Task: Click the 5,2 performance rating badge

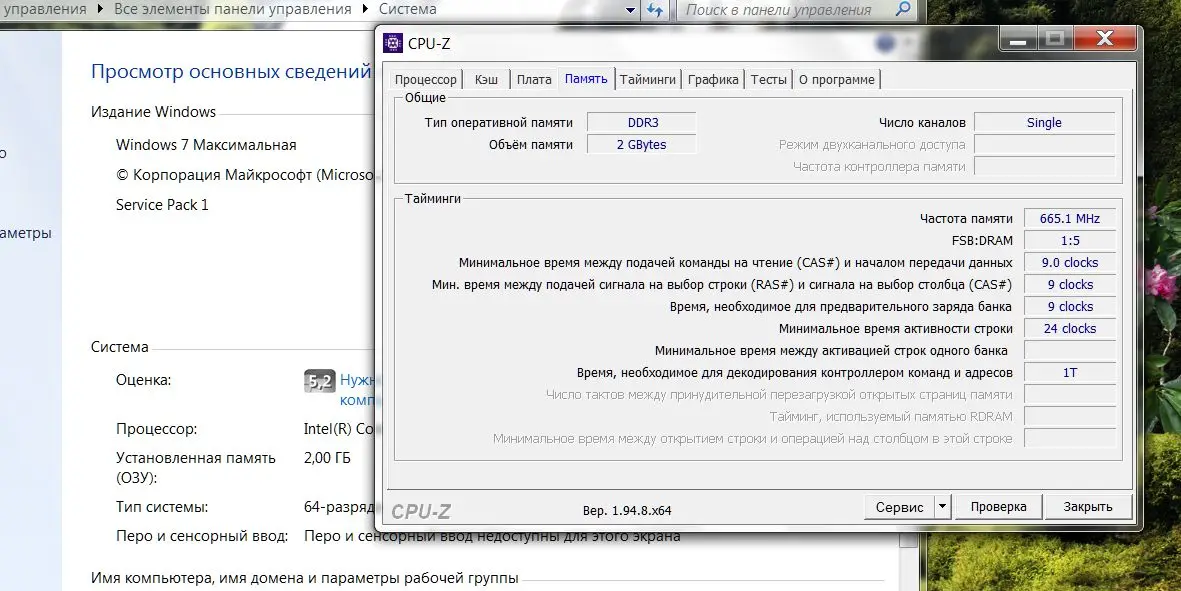Action: coord(319,382)
